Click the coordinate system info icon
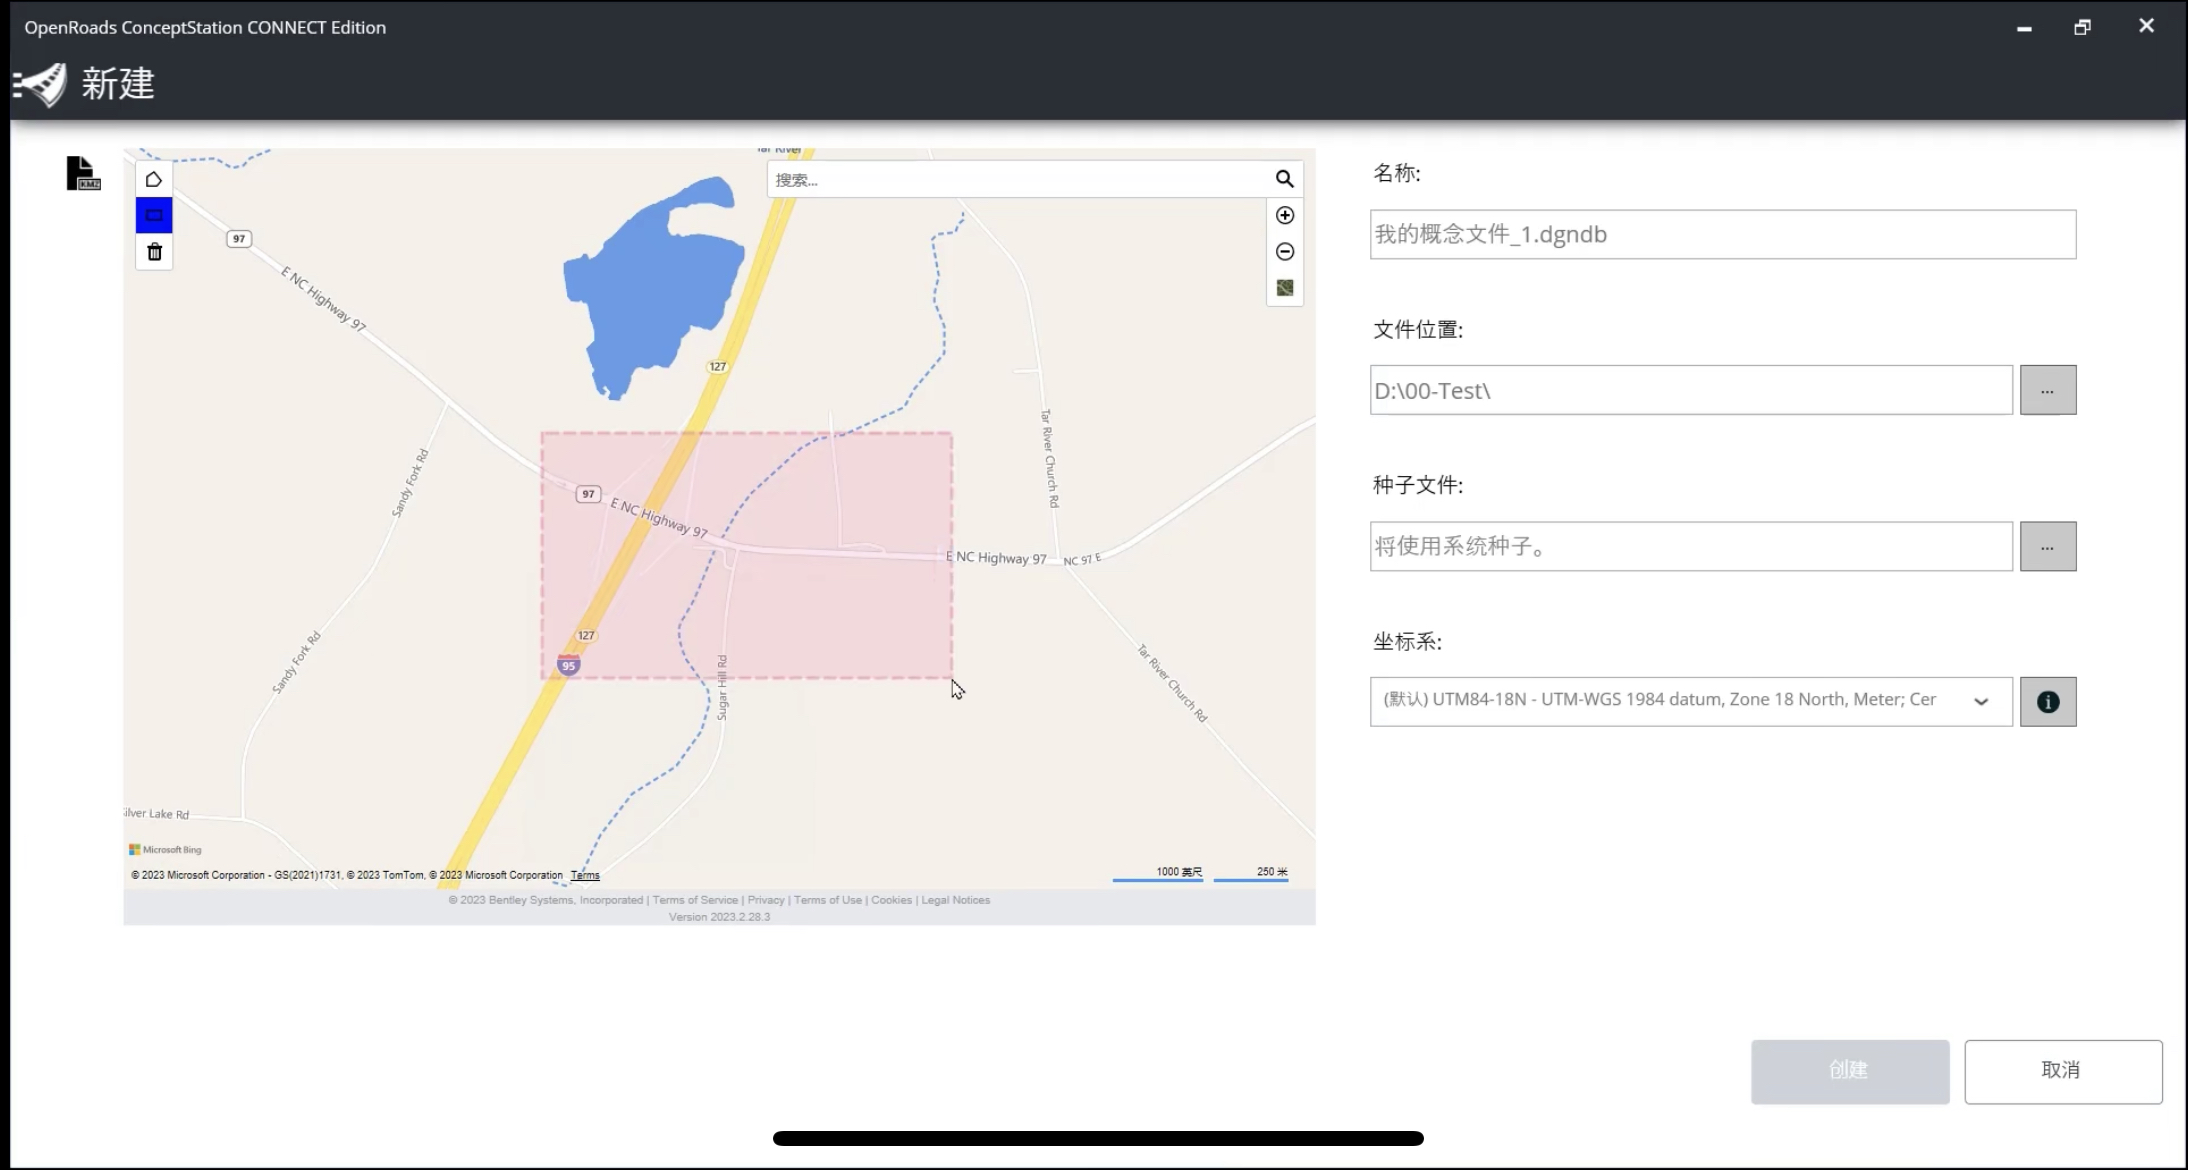The width and height of the screenshot is (2188, 1170). 2048,701
